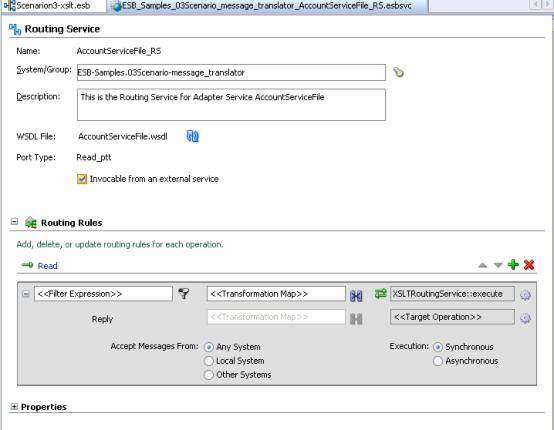Expand the Properties section
Viewport: 554px width, 430px height.
coord(14,407)
